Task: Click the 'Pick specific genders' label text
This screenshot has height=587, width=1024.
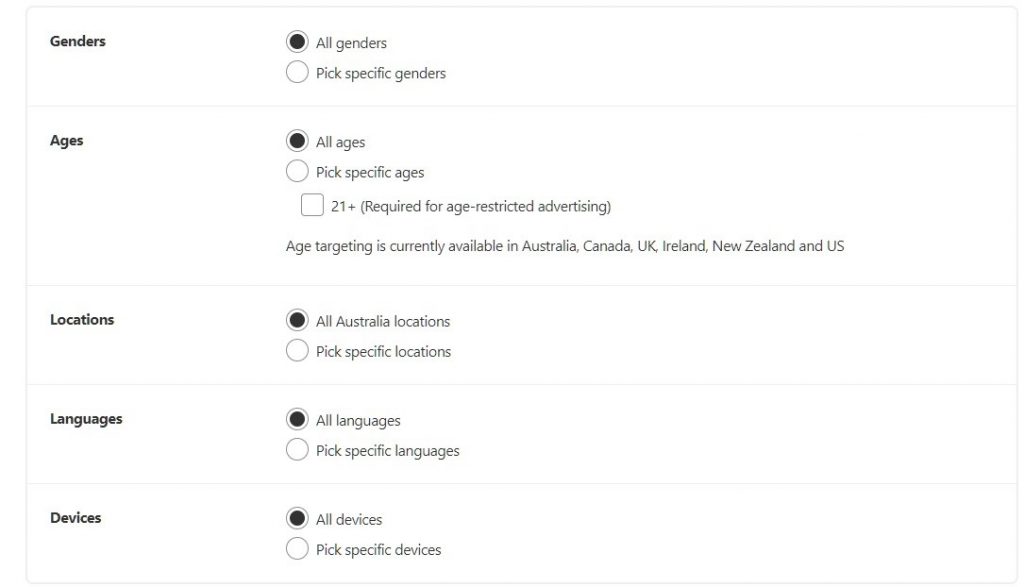Action: [381, 73]
